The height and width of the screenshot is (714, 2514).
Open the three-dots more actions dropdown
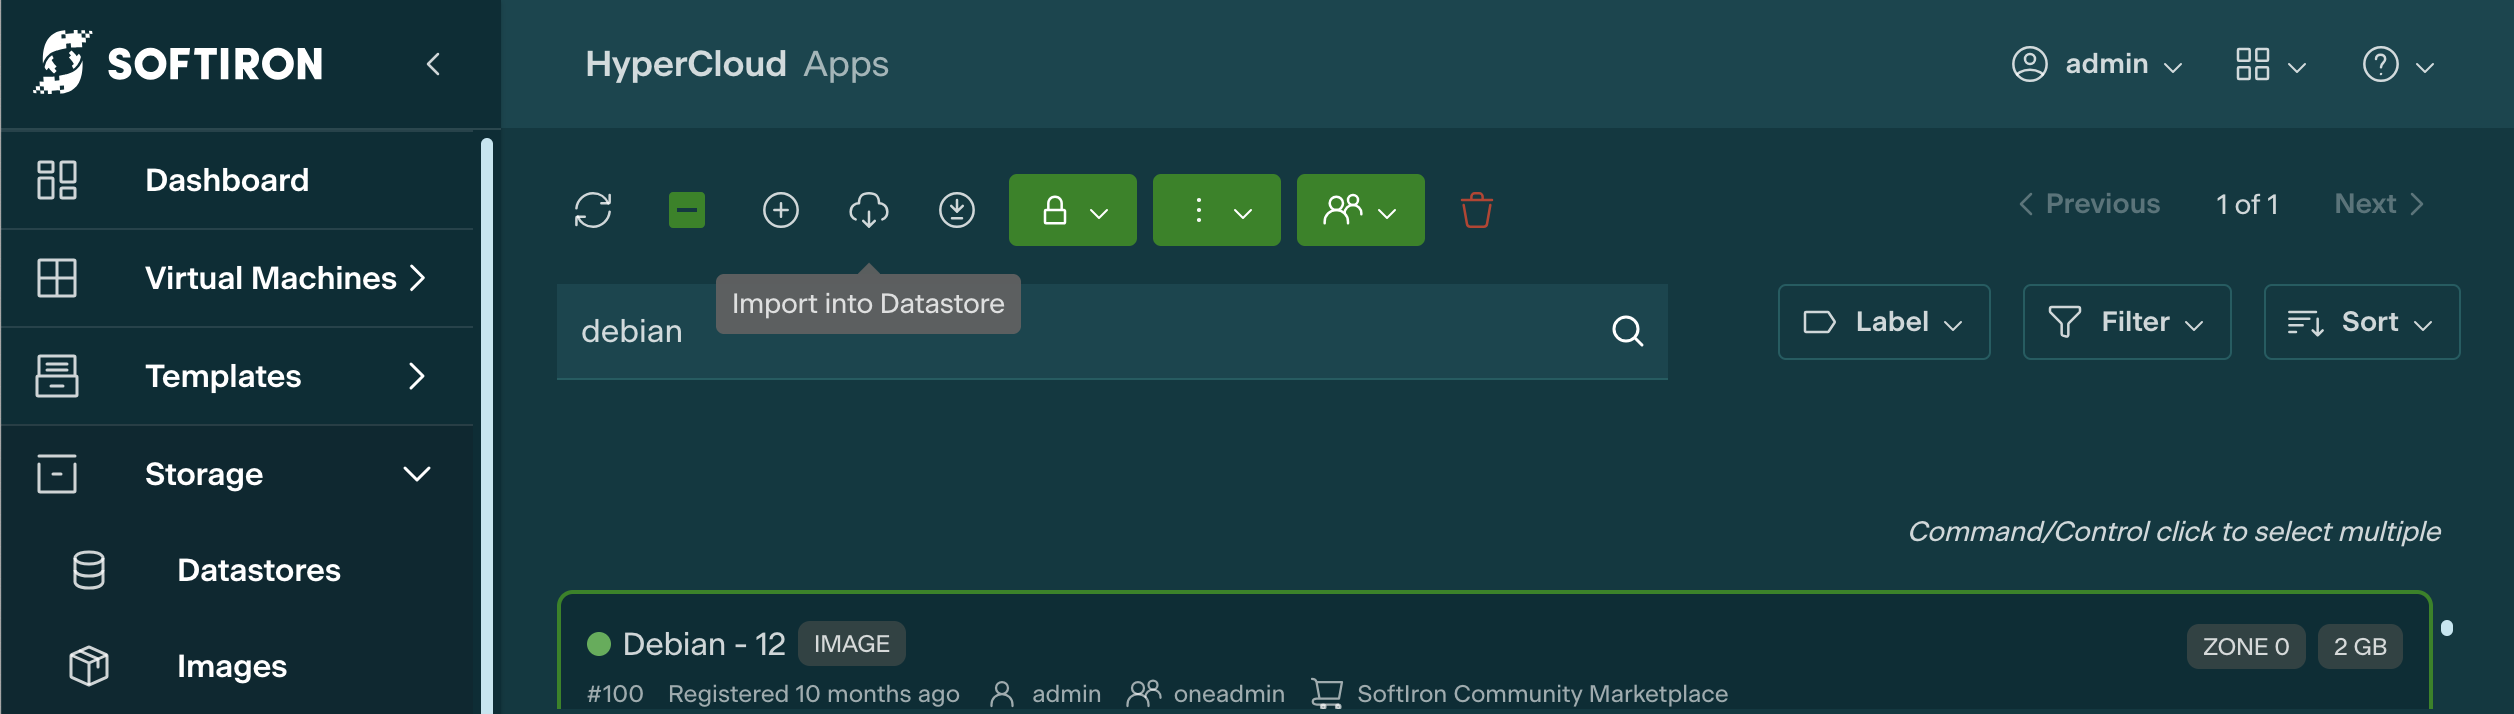tap(1216, 210)
